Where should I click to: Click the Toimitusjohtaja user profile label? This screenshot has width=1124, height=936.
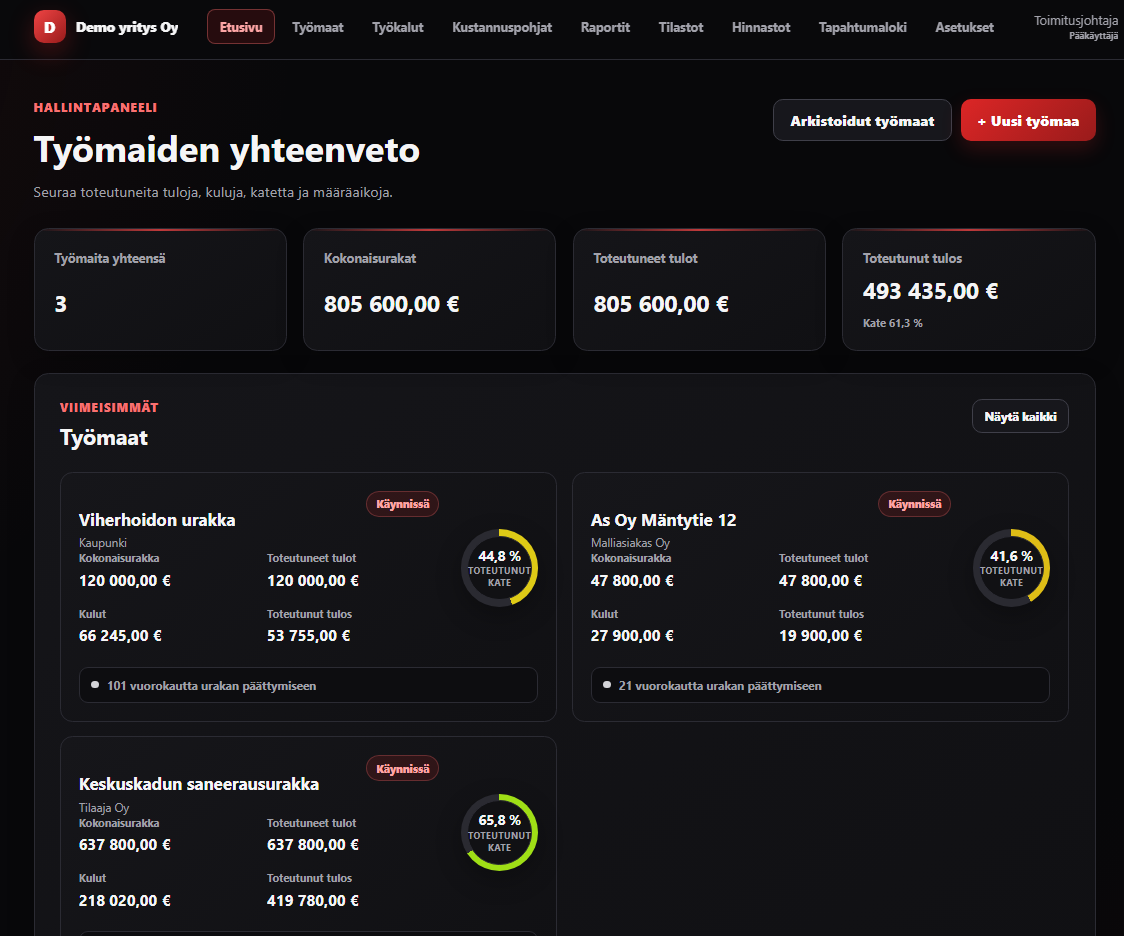pyautogui.click(x=1075, y=21)
